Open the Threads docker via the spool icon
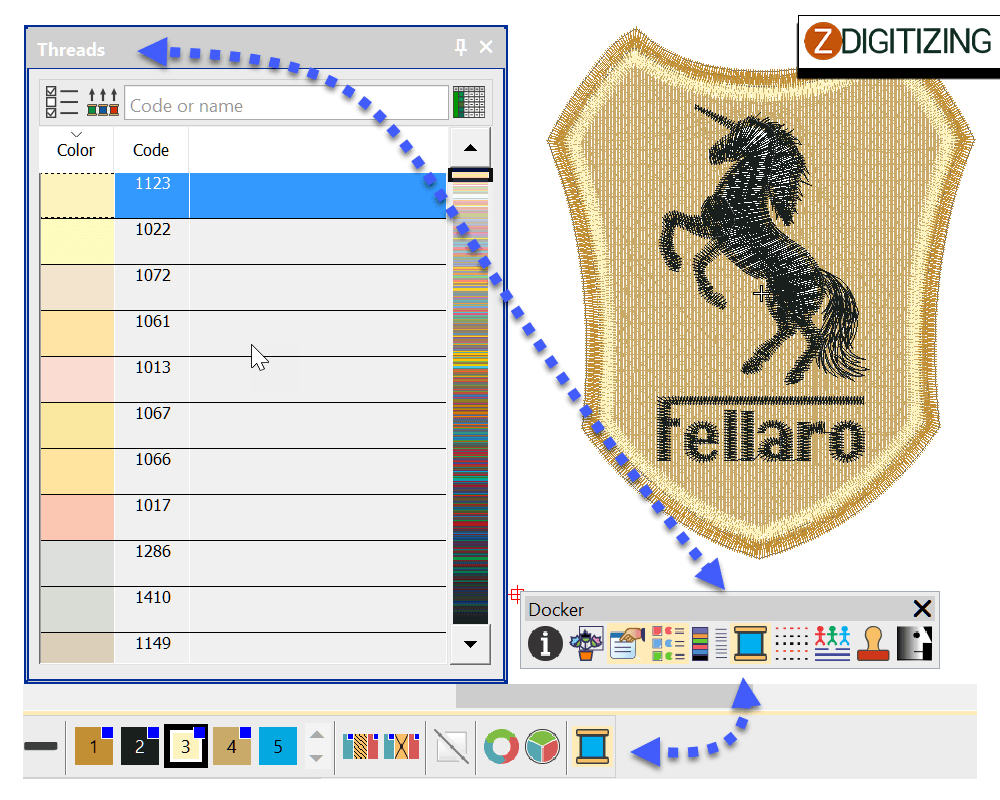 pyautogui.click(x=749, y=643)
